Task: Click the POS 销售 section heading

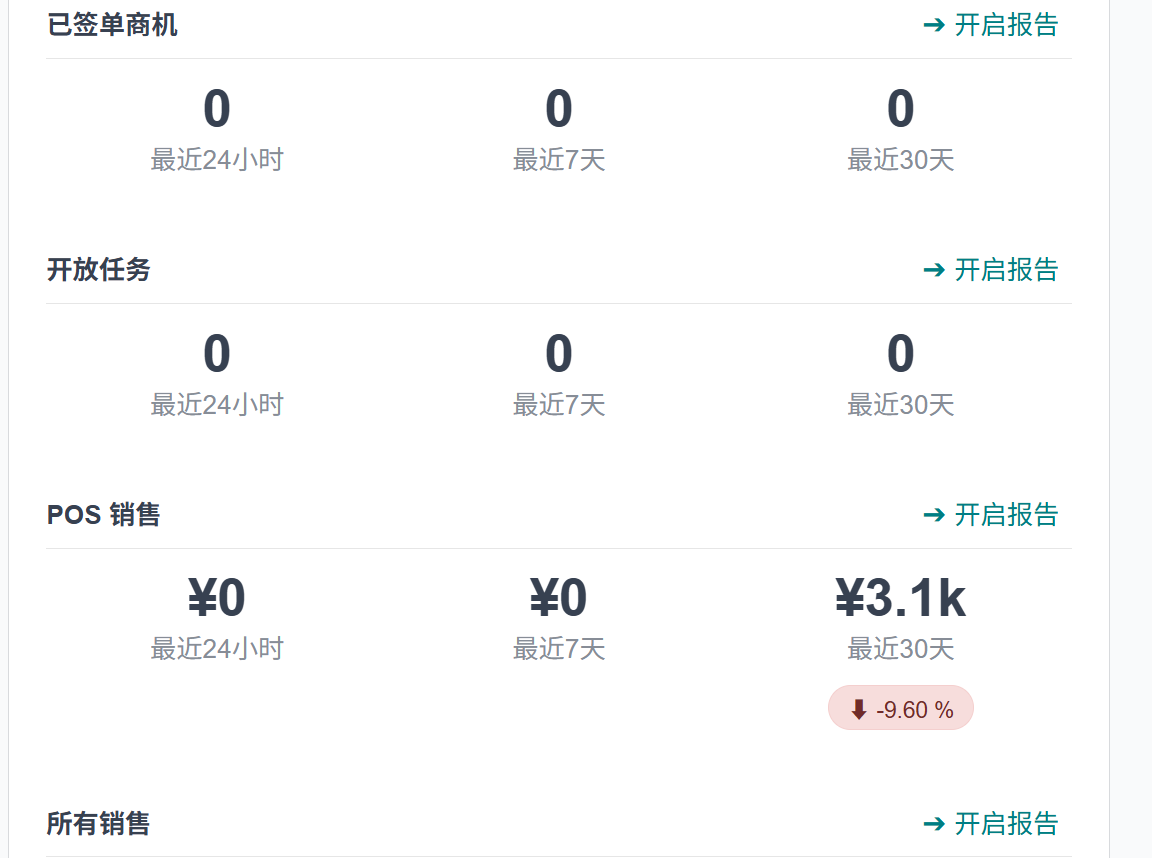Action: coord(104,514)
